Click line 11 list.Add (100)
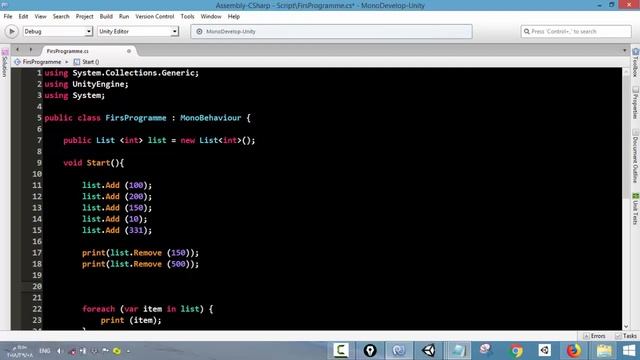The image size is (640, 360). tap(117, 185)
